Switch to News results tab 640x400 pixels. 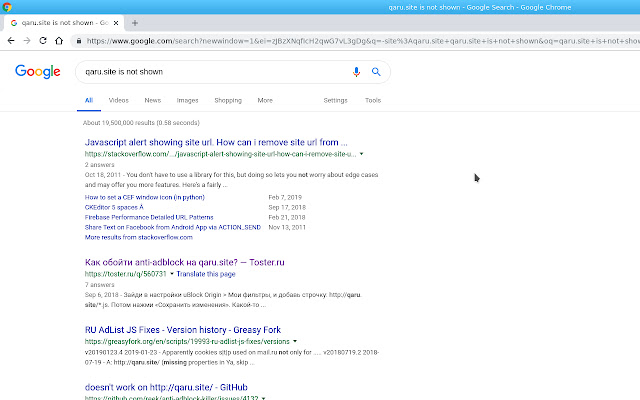(153, 100)
